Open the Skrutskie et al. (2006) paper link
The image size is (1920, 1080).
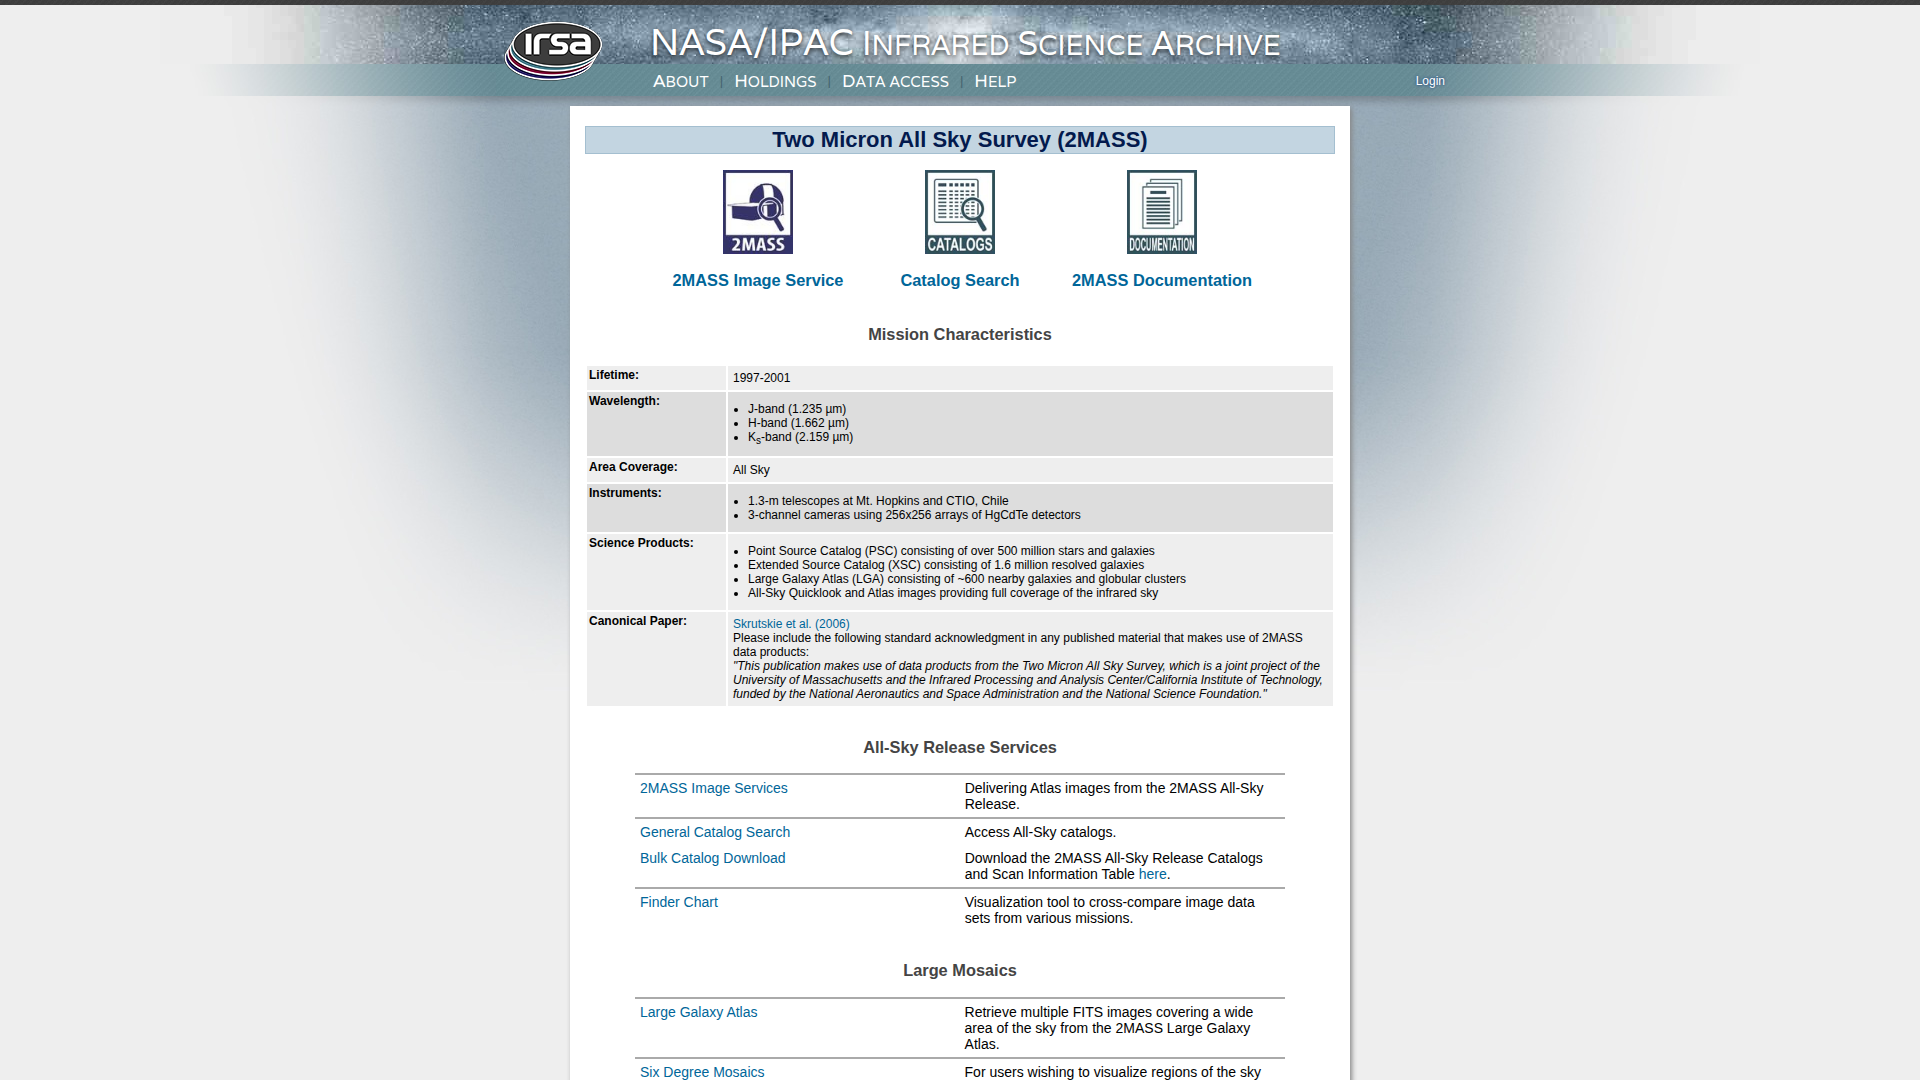coord(791,624)
